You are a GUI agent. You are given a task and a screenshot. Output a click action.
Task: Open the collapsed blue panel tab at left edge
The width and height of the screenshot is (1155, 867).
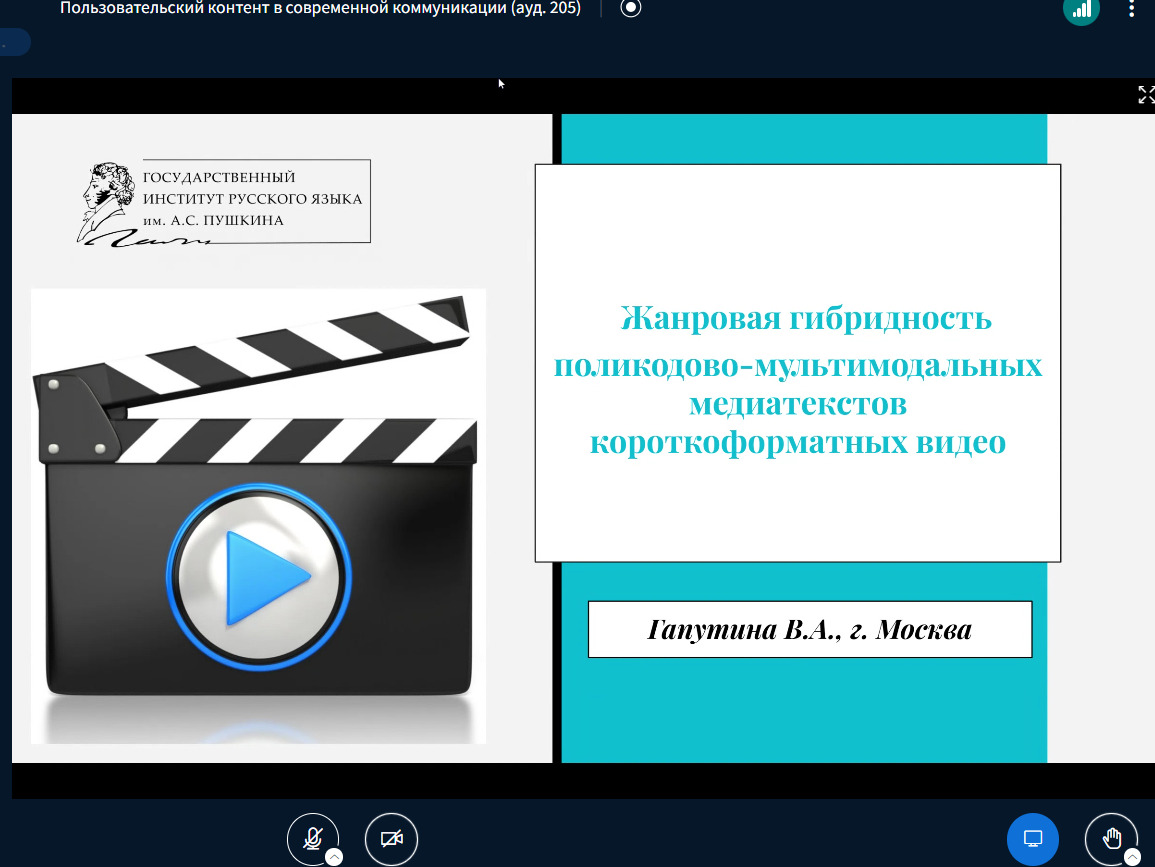coord(15,42)
